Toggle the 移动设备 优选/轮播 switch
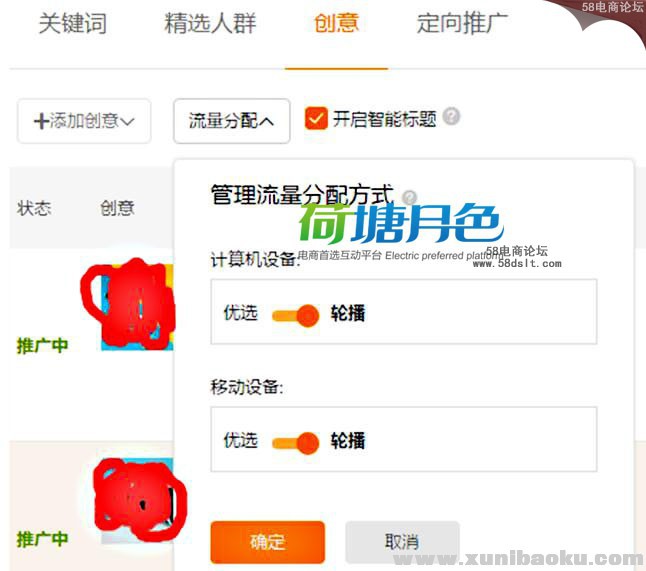Screen dimensions: 646x571 (x=295, y=443)
